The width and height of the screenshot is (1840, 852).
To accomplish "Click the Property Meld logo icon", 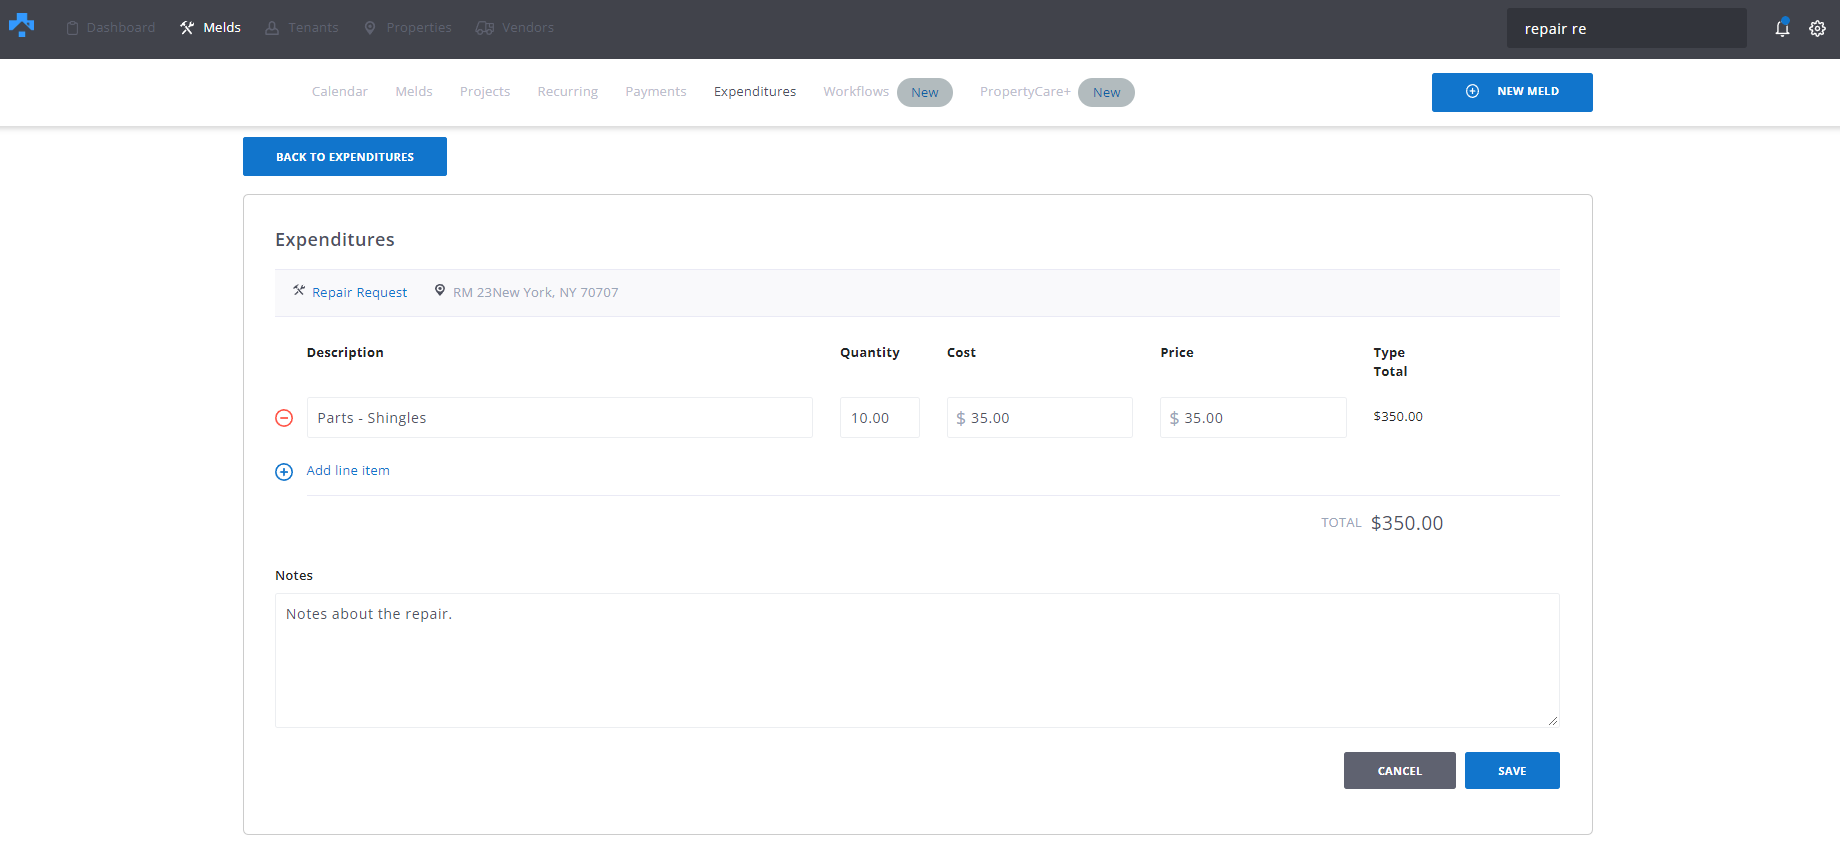I will point(21,25).
